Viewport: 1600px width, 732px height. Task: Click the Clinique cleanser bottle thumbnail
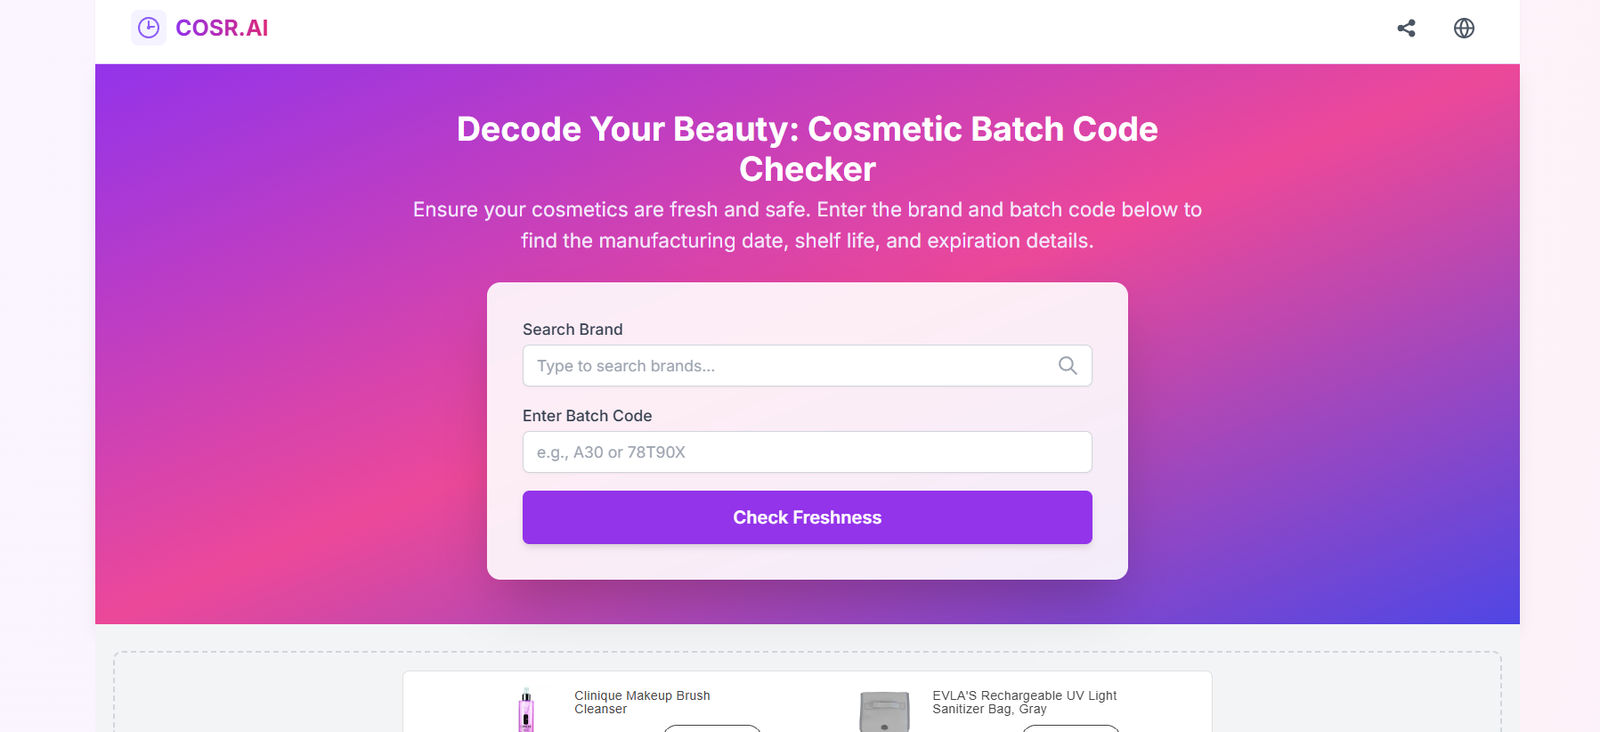tap(526, 711)
